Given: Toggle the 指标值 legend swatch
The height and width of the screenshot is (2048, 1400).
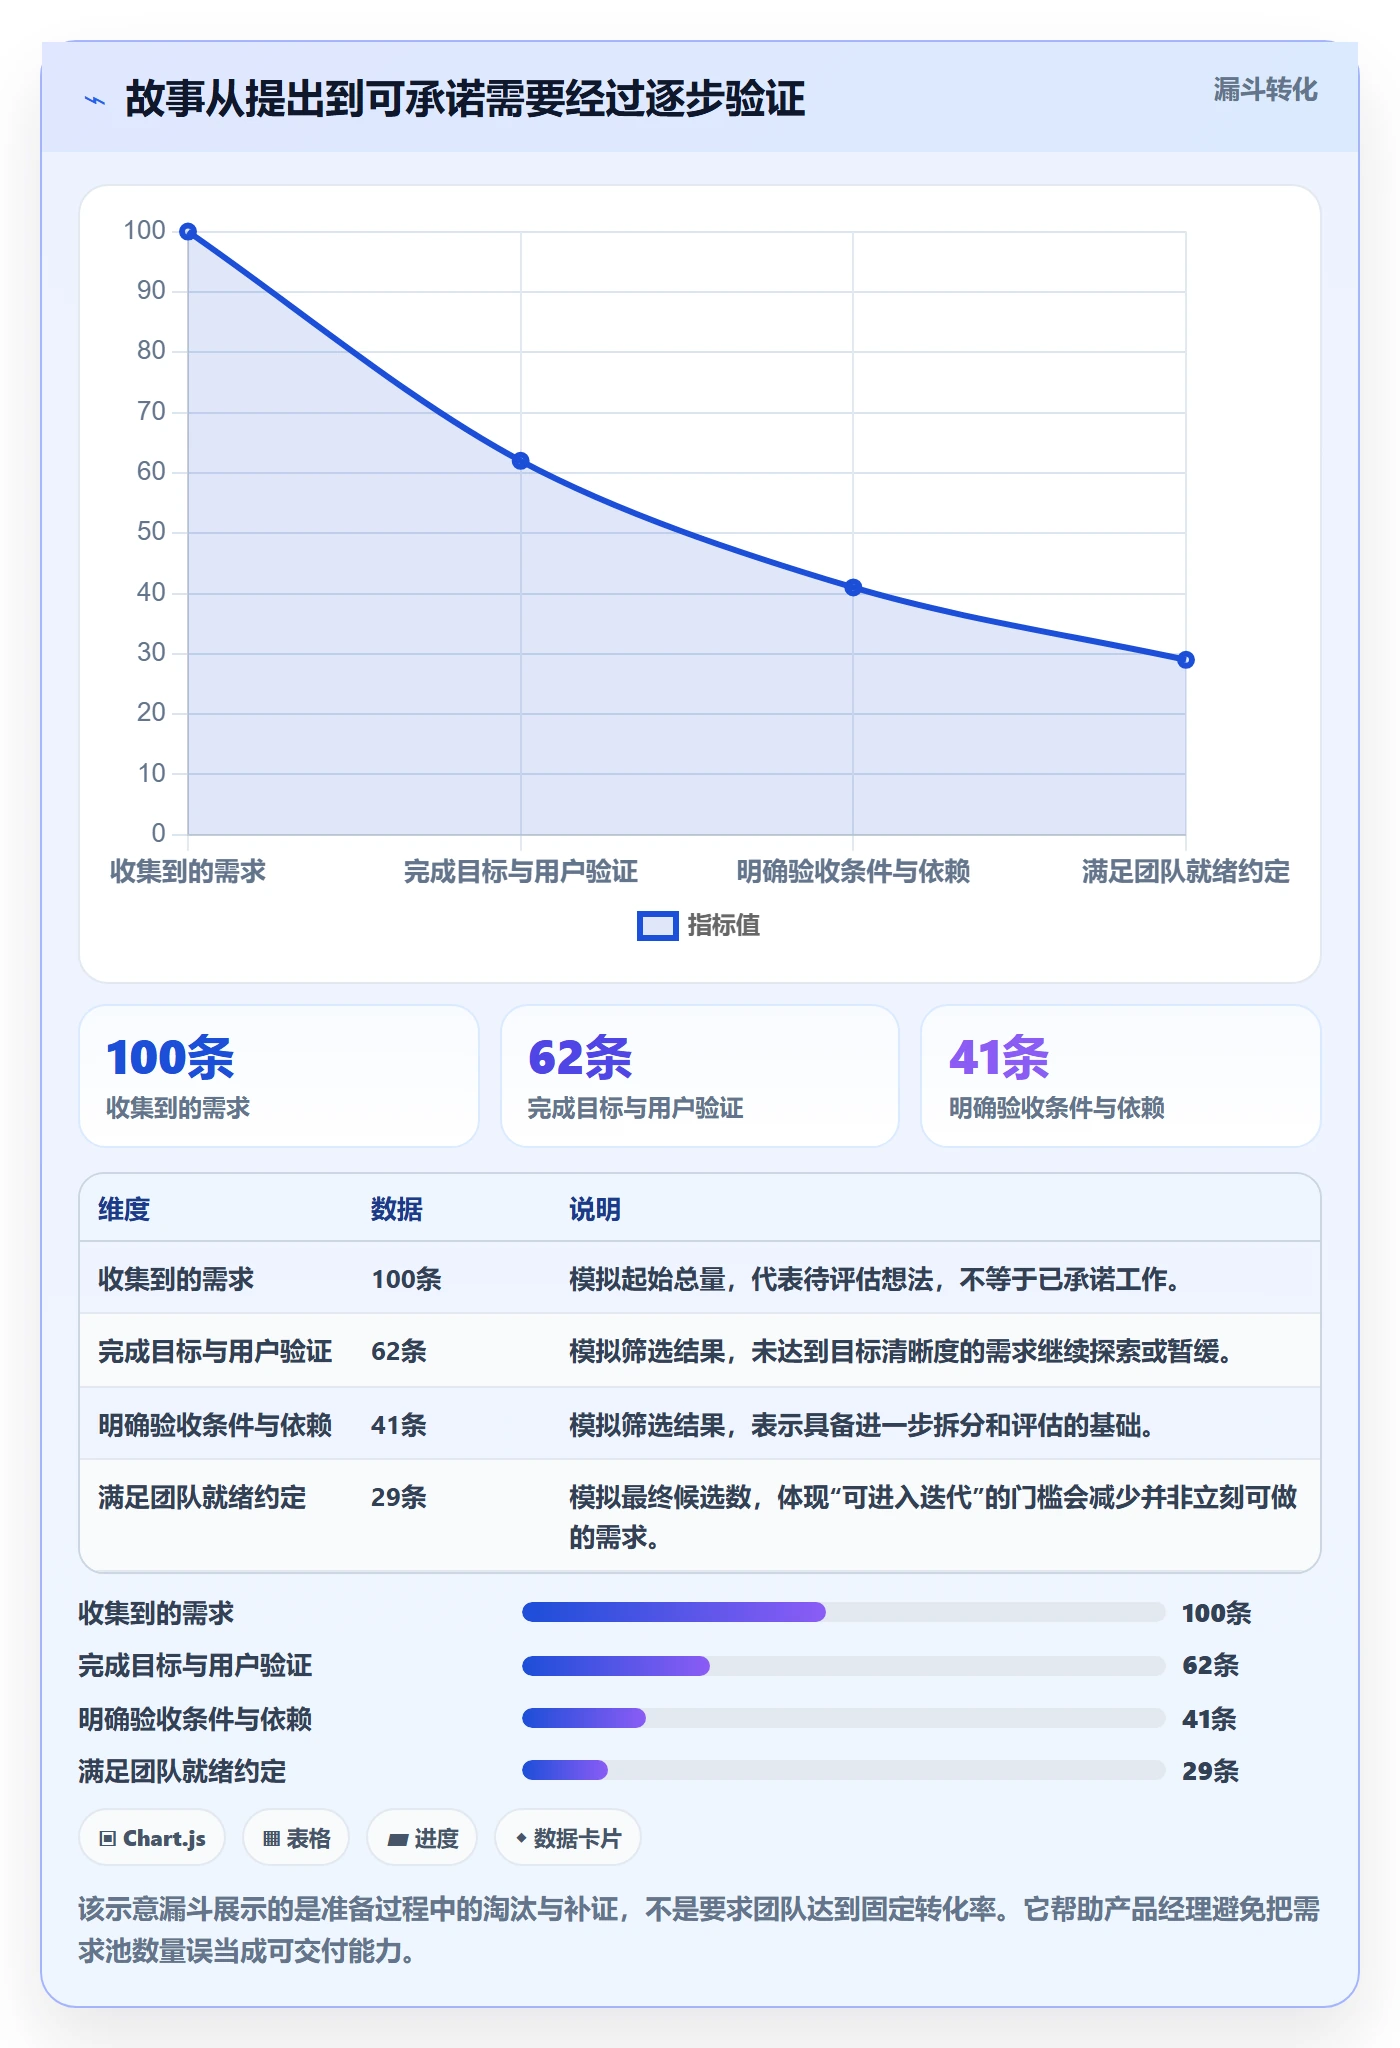Looking at the screenshot, I should (x=658, y=926).
